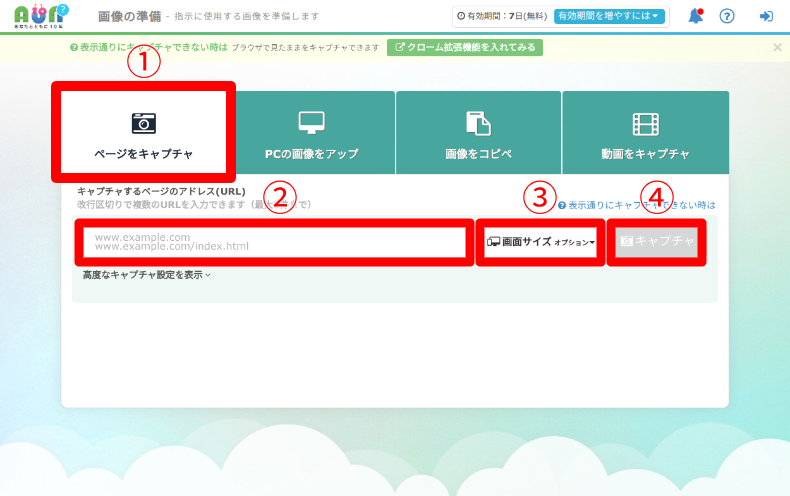
Task: Select the ページをキャプチャ tab
Action: click(144, 132)
